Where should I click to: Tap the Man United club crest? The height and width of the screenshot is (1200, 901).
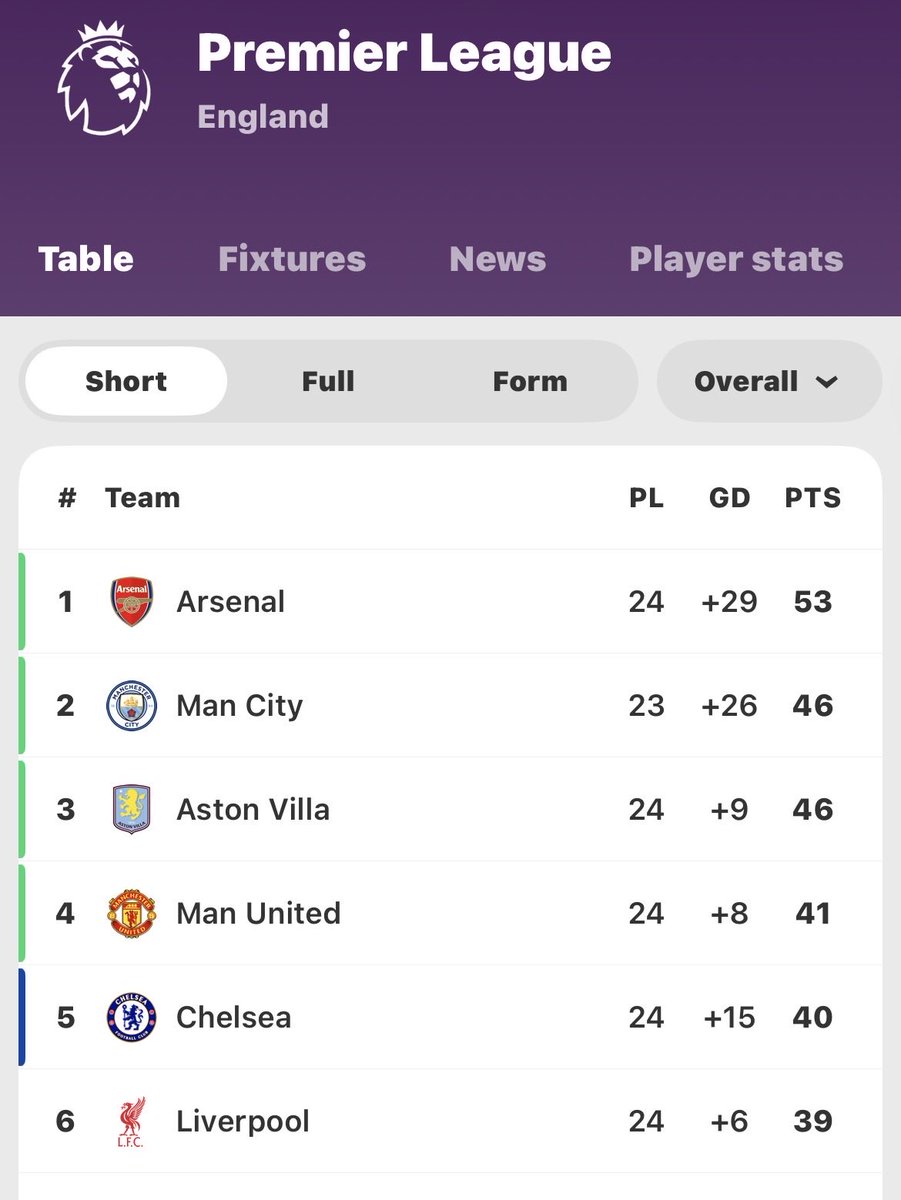click(131, 914)
